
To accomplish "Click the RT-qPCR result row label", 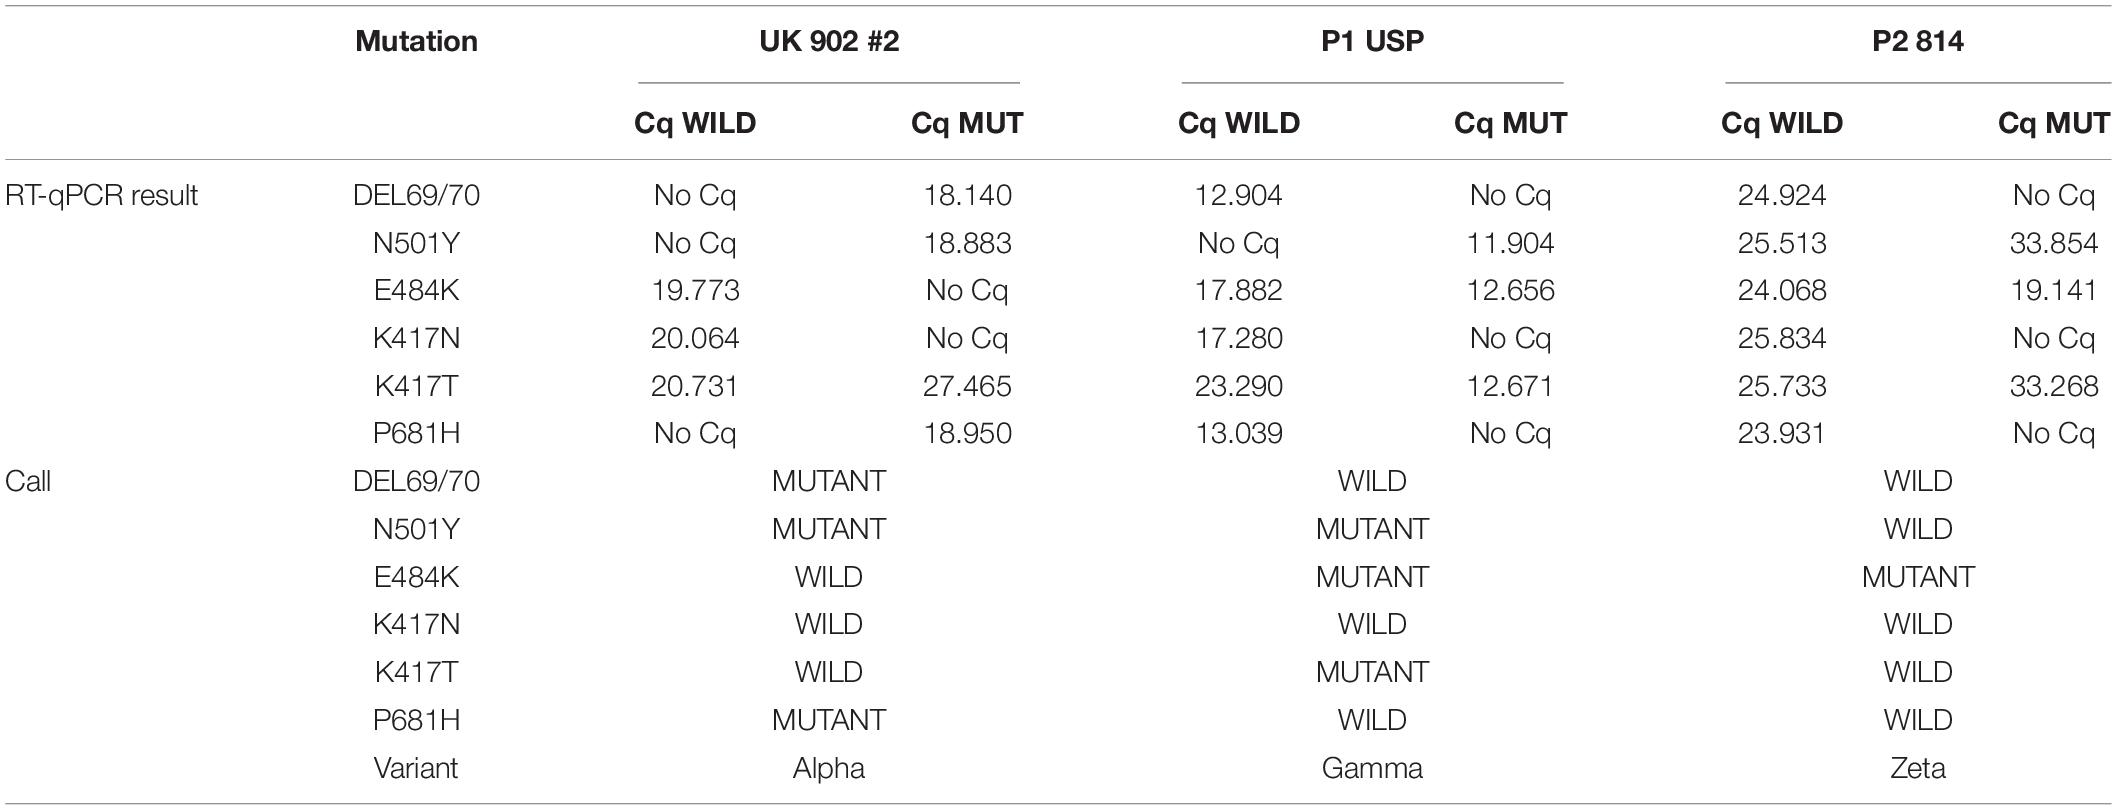I will (x=102, y=195).
